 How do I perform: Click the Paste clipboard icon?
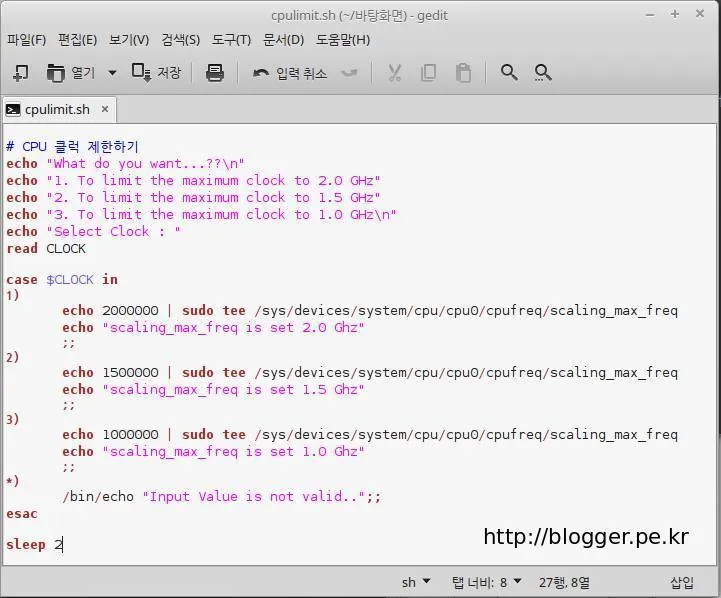(463, 73)
